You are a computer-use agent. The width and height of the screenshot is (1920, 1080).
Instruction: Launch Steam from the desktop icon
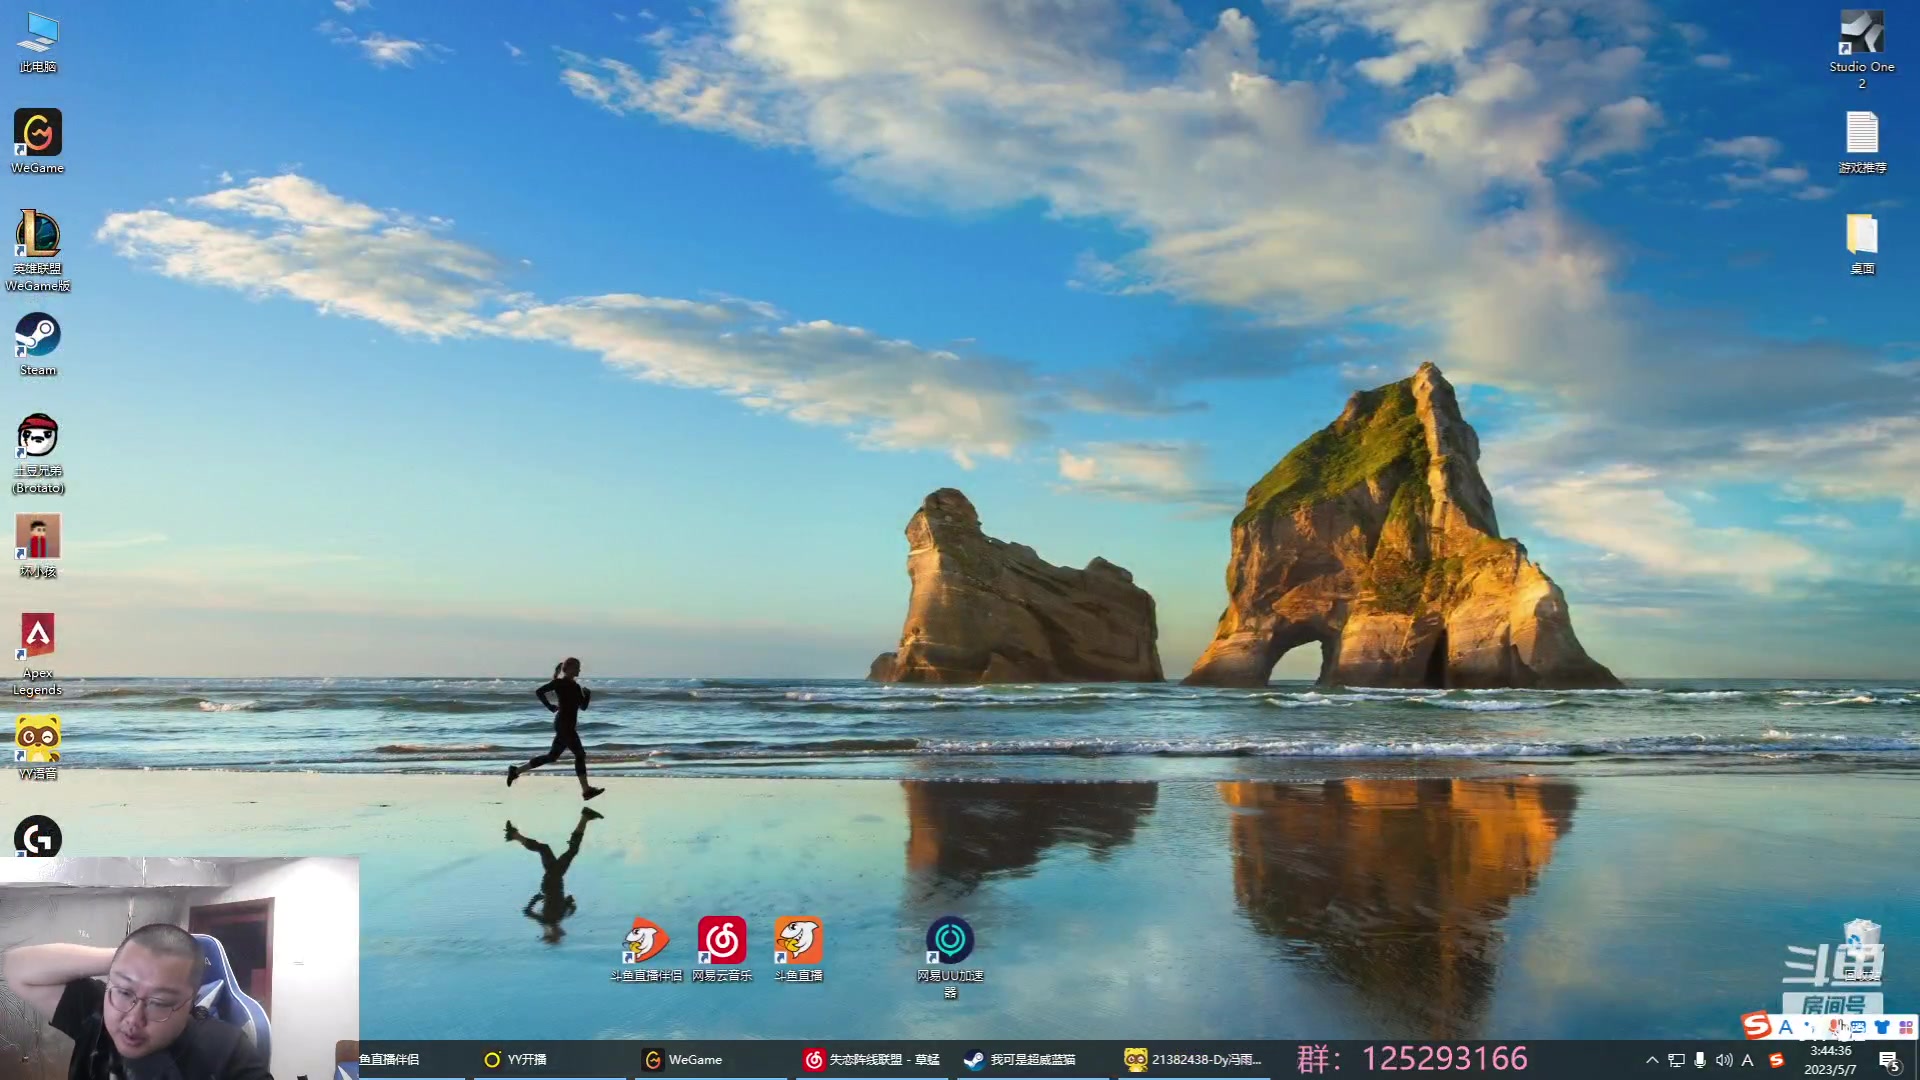click(37, 336)
